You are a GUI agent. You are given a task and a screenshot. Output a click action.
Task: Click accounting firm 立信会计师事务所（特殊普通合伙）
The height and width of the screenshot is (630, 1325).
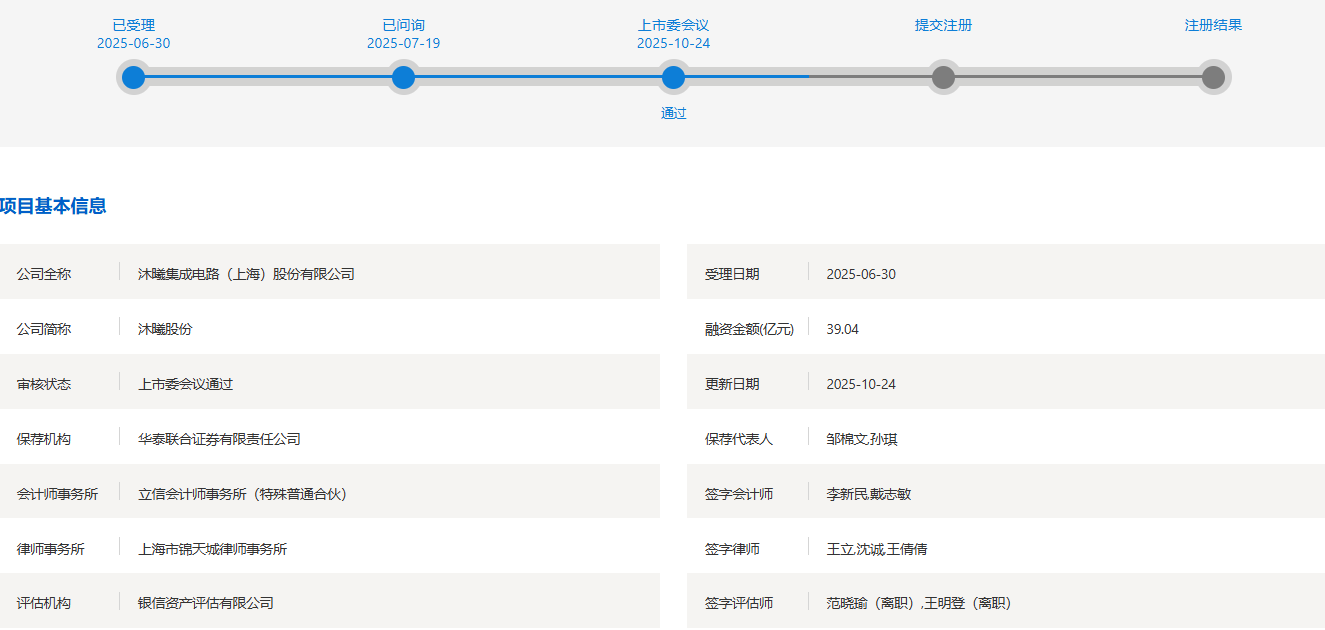point(242,494)
